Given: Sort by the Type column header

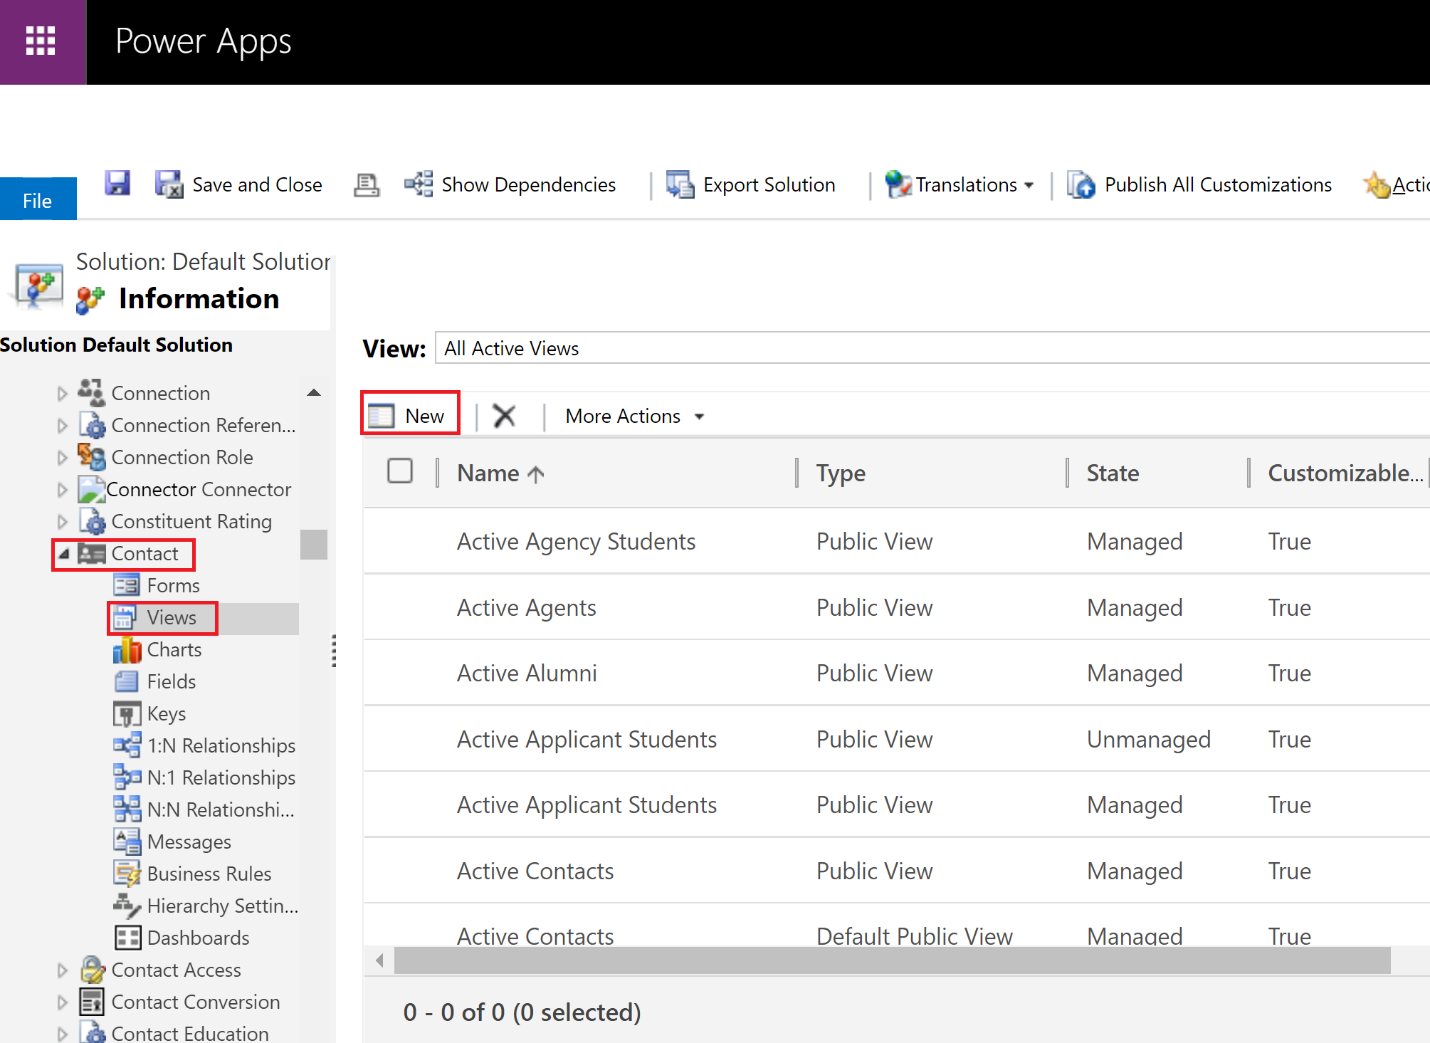Looking at the screenshot, I should (841, 473).
